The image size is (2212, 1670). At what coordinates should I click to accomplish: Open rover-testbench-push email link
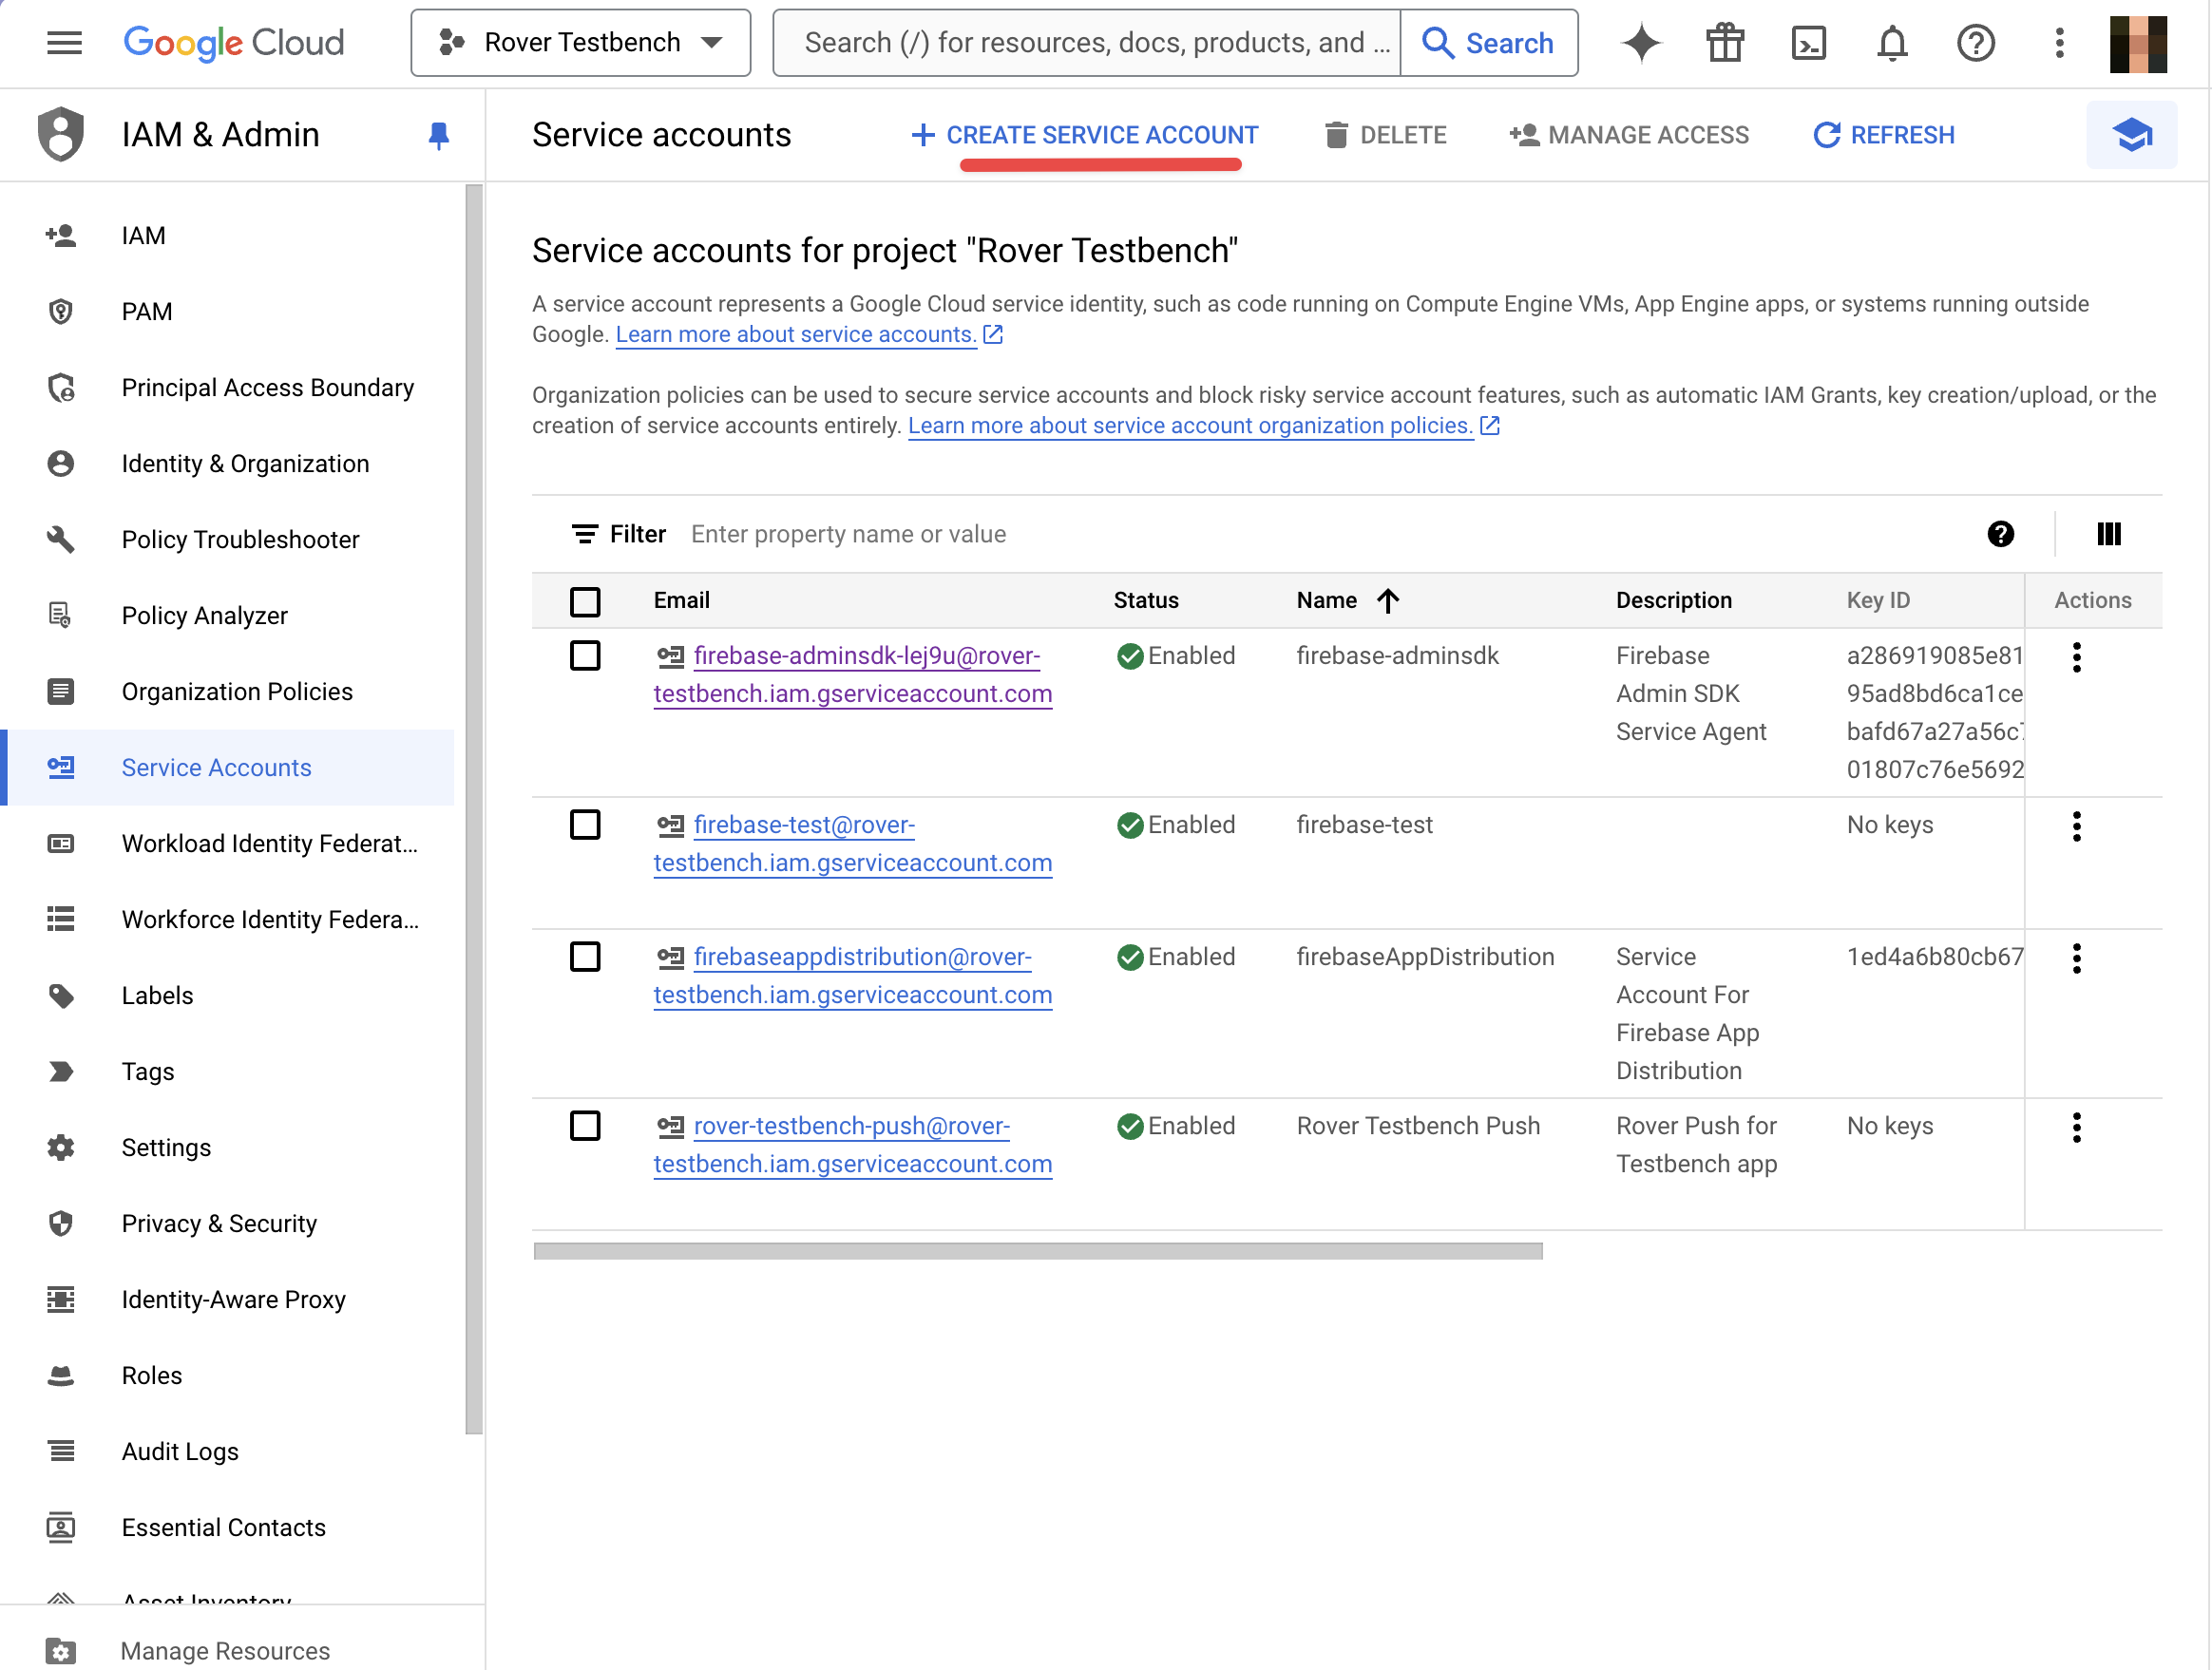[853, 1145]
